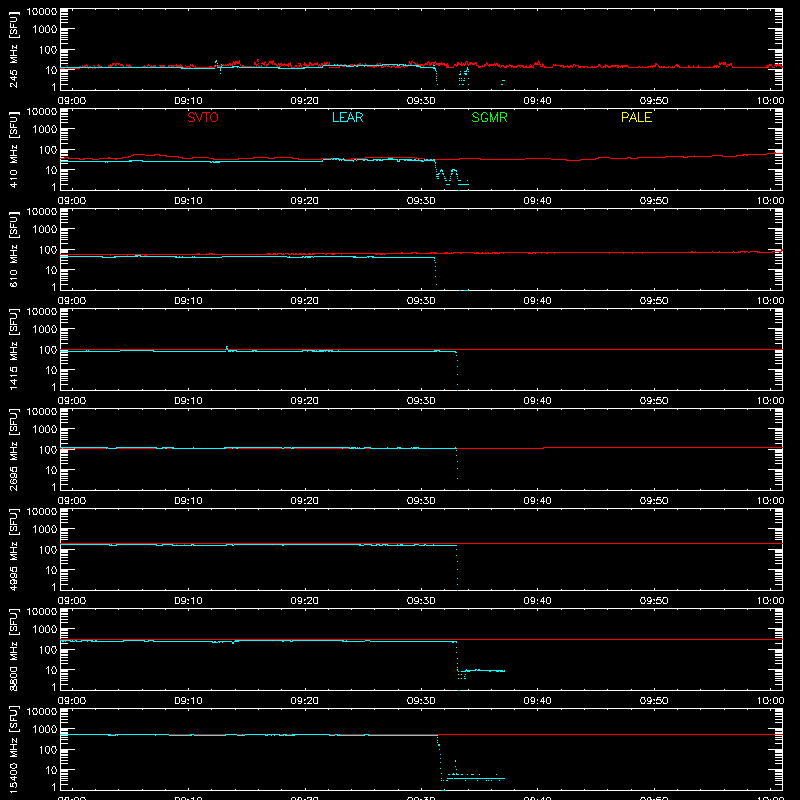Click the 10 y-axis value of 1415 MHz plot
800x800 pixels.
click(x=51, y=370)
